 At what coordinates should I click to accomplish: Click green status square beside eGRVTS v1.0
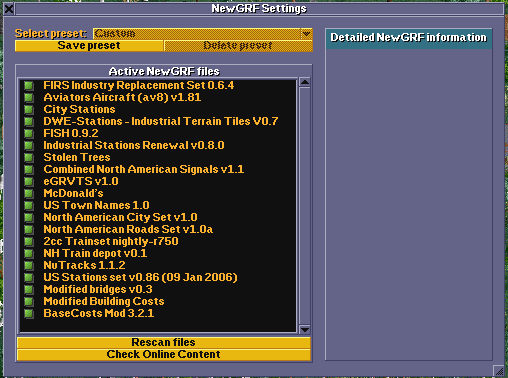[29, 182]
